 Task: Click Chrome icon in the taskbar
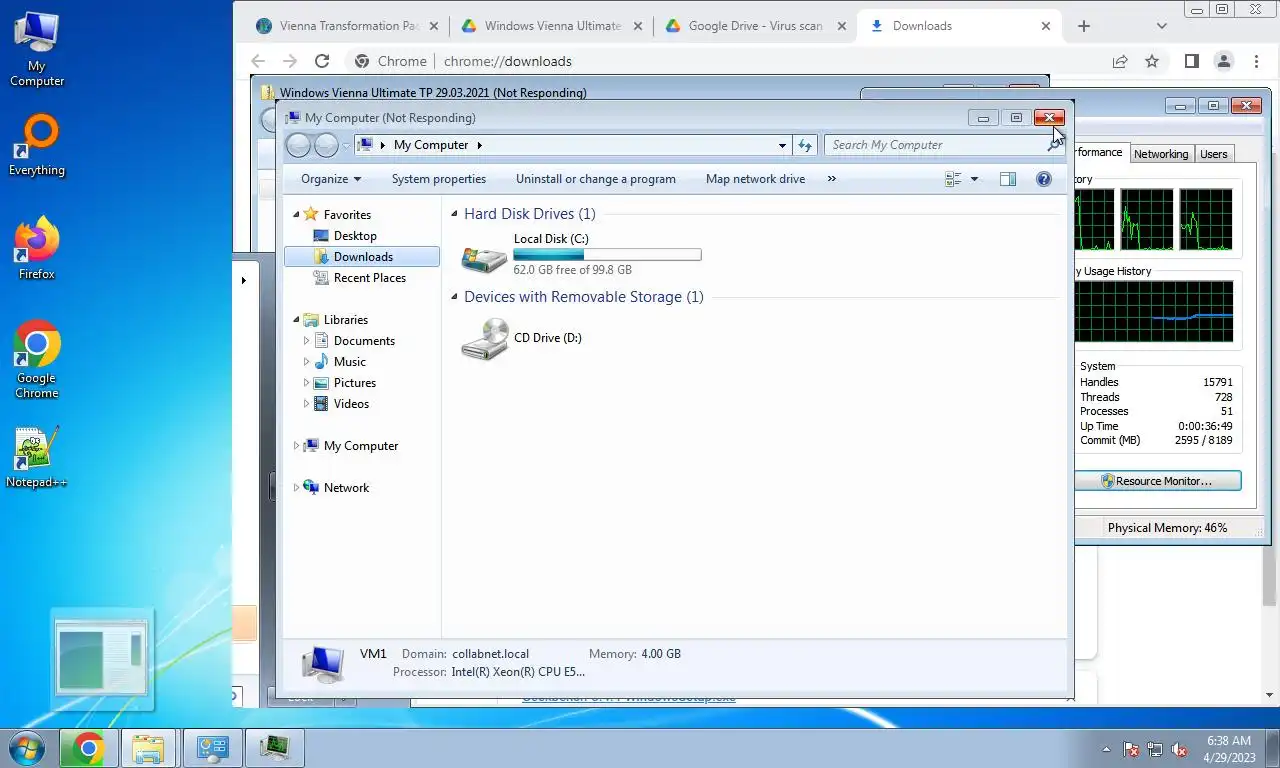click(88, 748)
